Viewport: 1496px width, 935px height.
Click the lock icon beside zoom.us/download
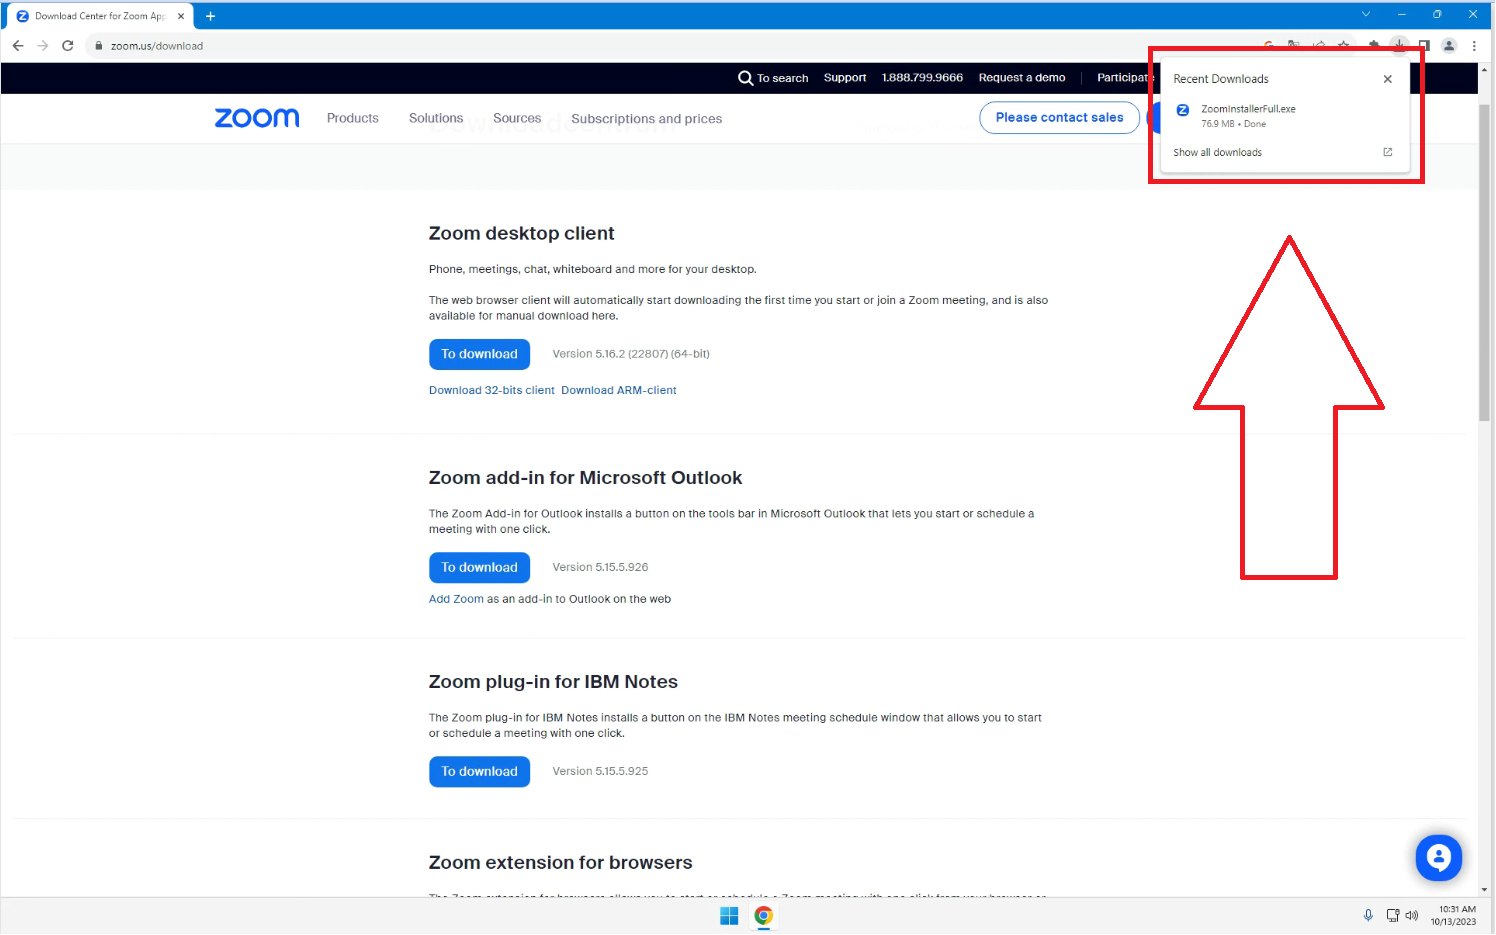tap(98, 46)
